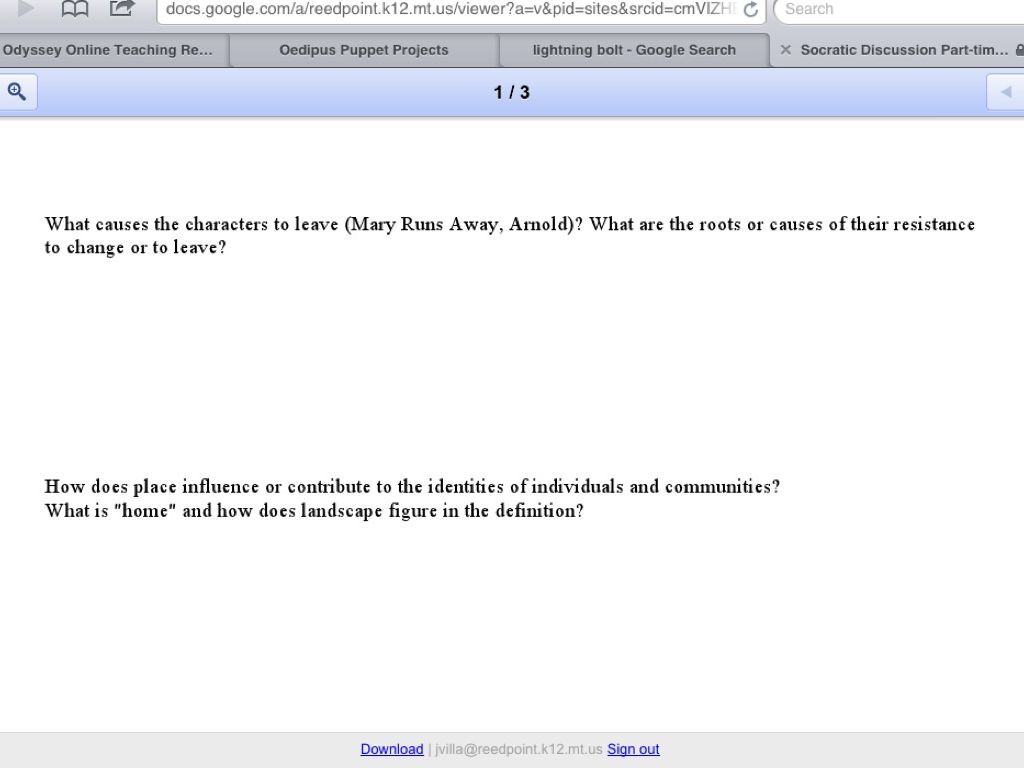The width and height of the screenshot is (1024, 768).
Task: Click the Sign out link
Action: 633,749
